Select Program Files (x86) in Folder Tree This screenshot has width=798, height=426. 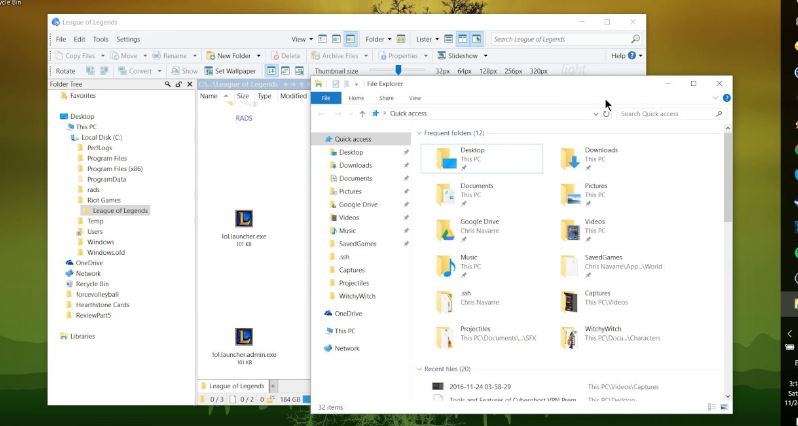click(115, 168)
